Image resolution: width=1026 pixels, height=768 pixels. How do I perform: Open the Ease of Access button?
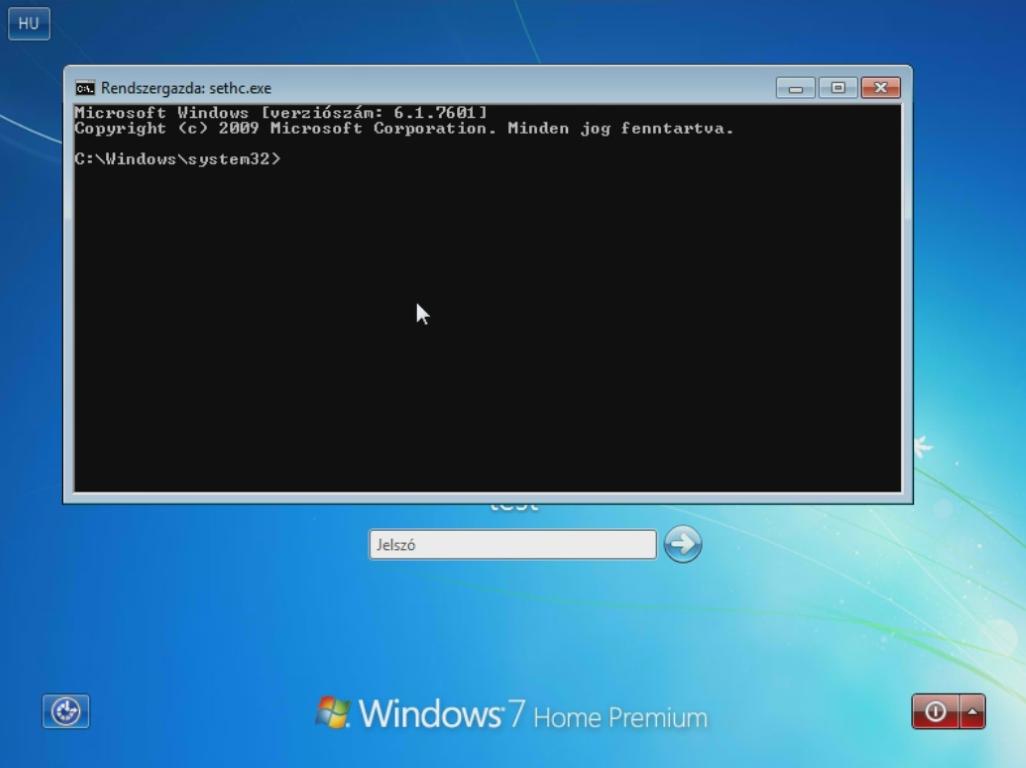tap(66, 711)
